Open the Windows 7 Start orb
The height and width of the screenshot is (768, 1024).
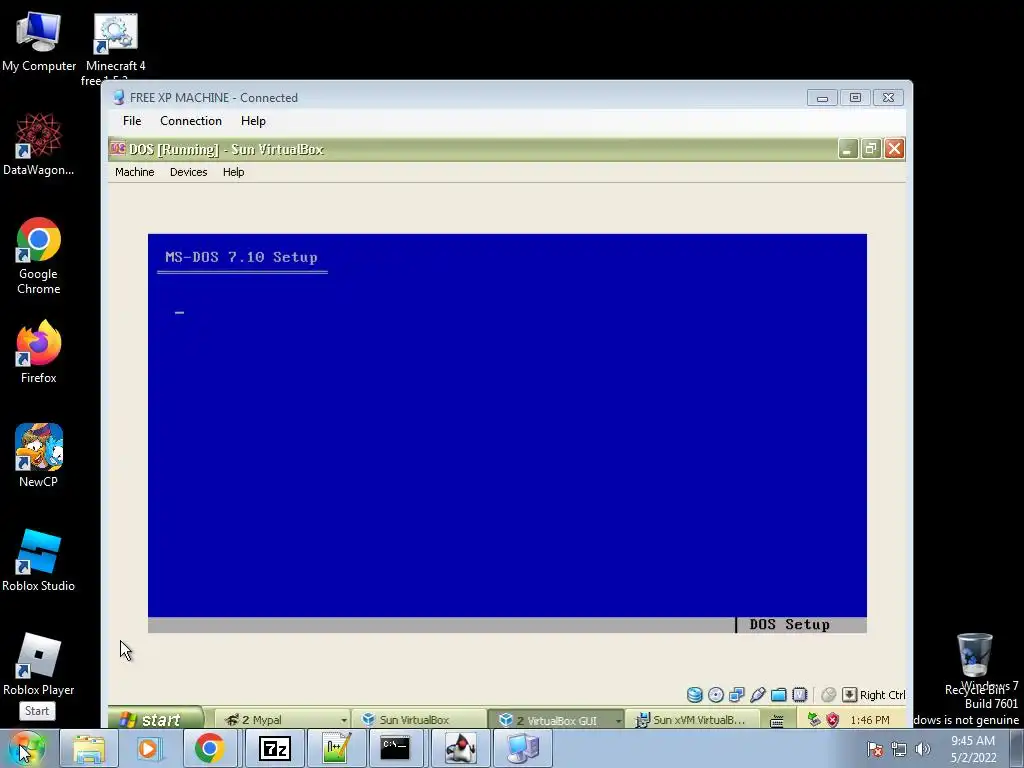coord(27,748)
